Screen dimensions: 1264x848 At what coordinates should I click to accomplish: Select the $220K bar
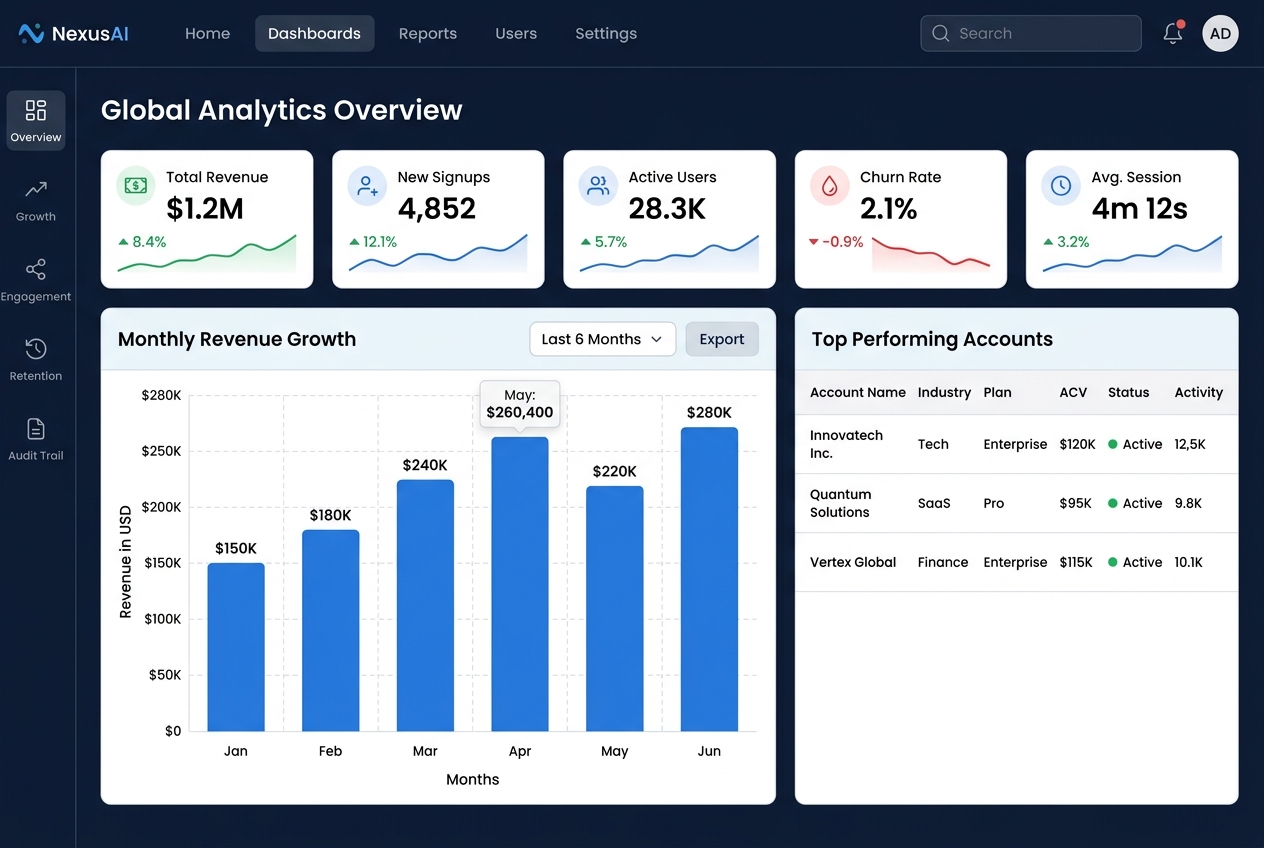click(615, 608)
